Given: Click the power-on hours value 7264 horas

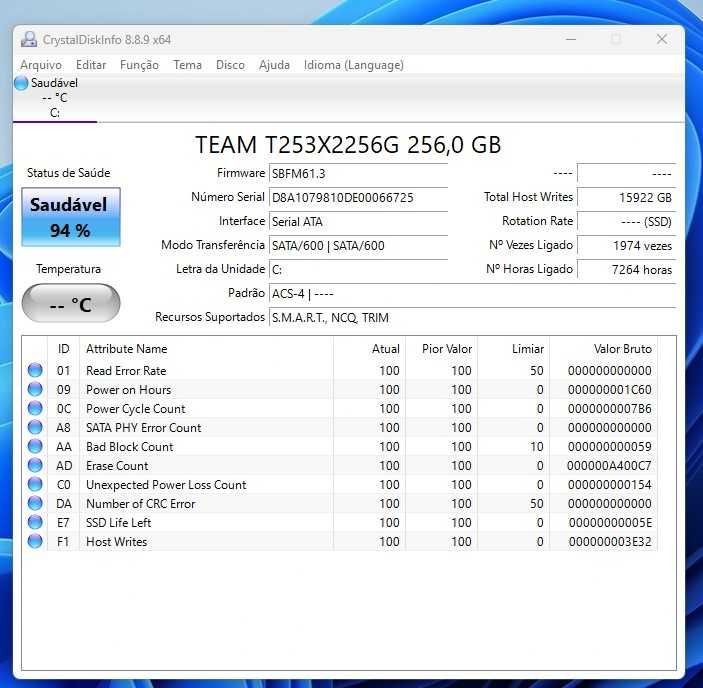Looking at the screenshot, I should point(626,270).
